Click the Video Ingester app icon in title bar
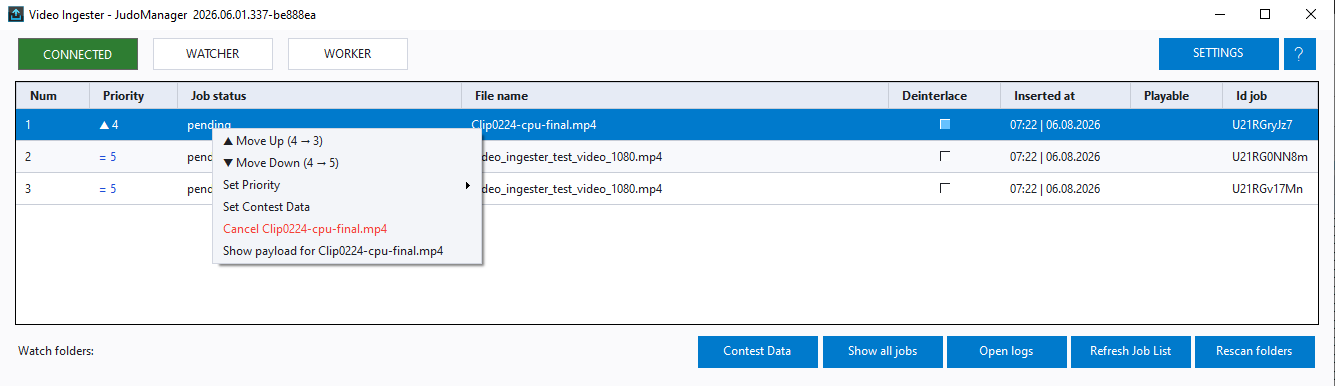This screenshot has height=386, width=1335. click(15, 14)
